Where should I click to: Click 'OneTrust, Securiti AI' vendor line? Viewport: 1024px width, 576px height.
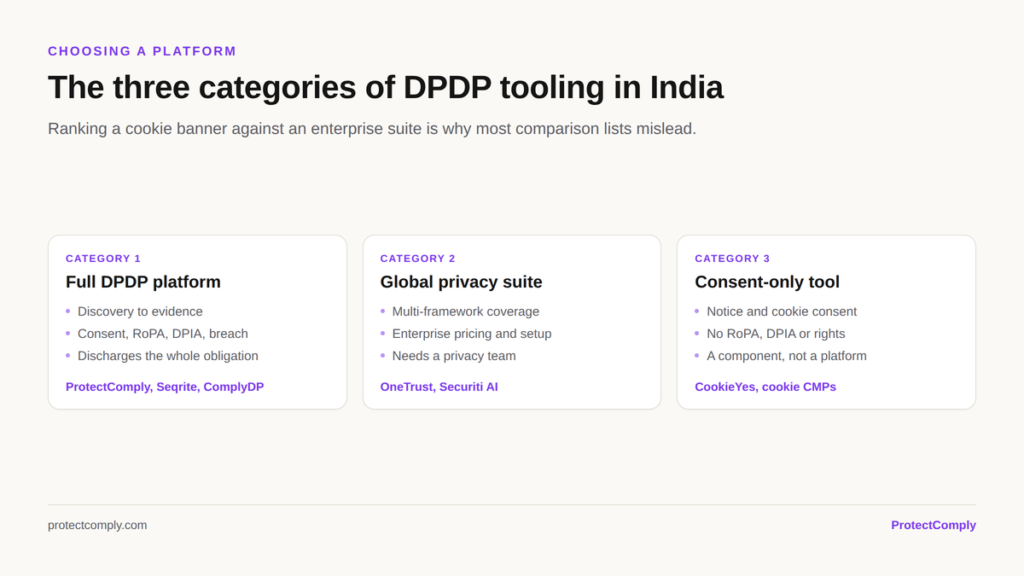(439, 387)
